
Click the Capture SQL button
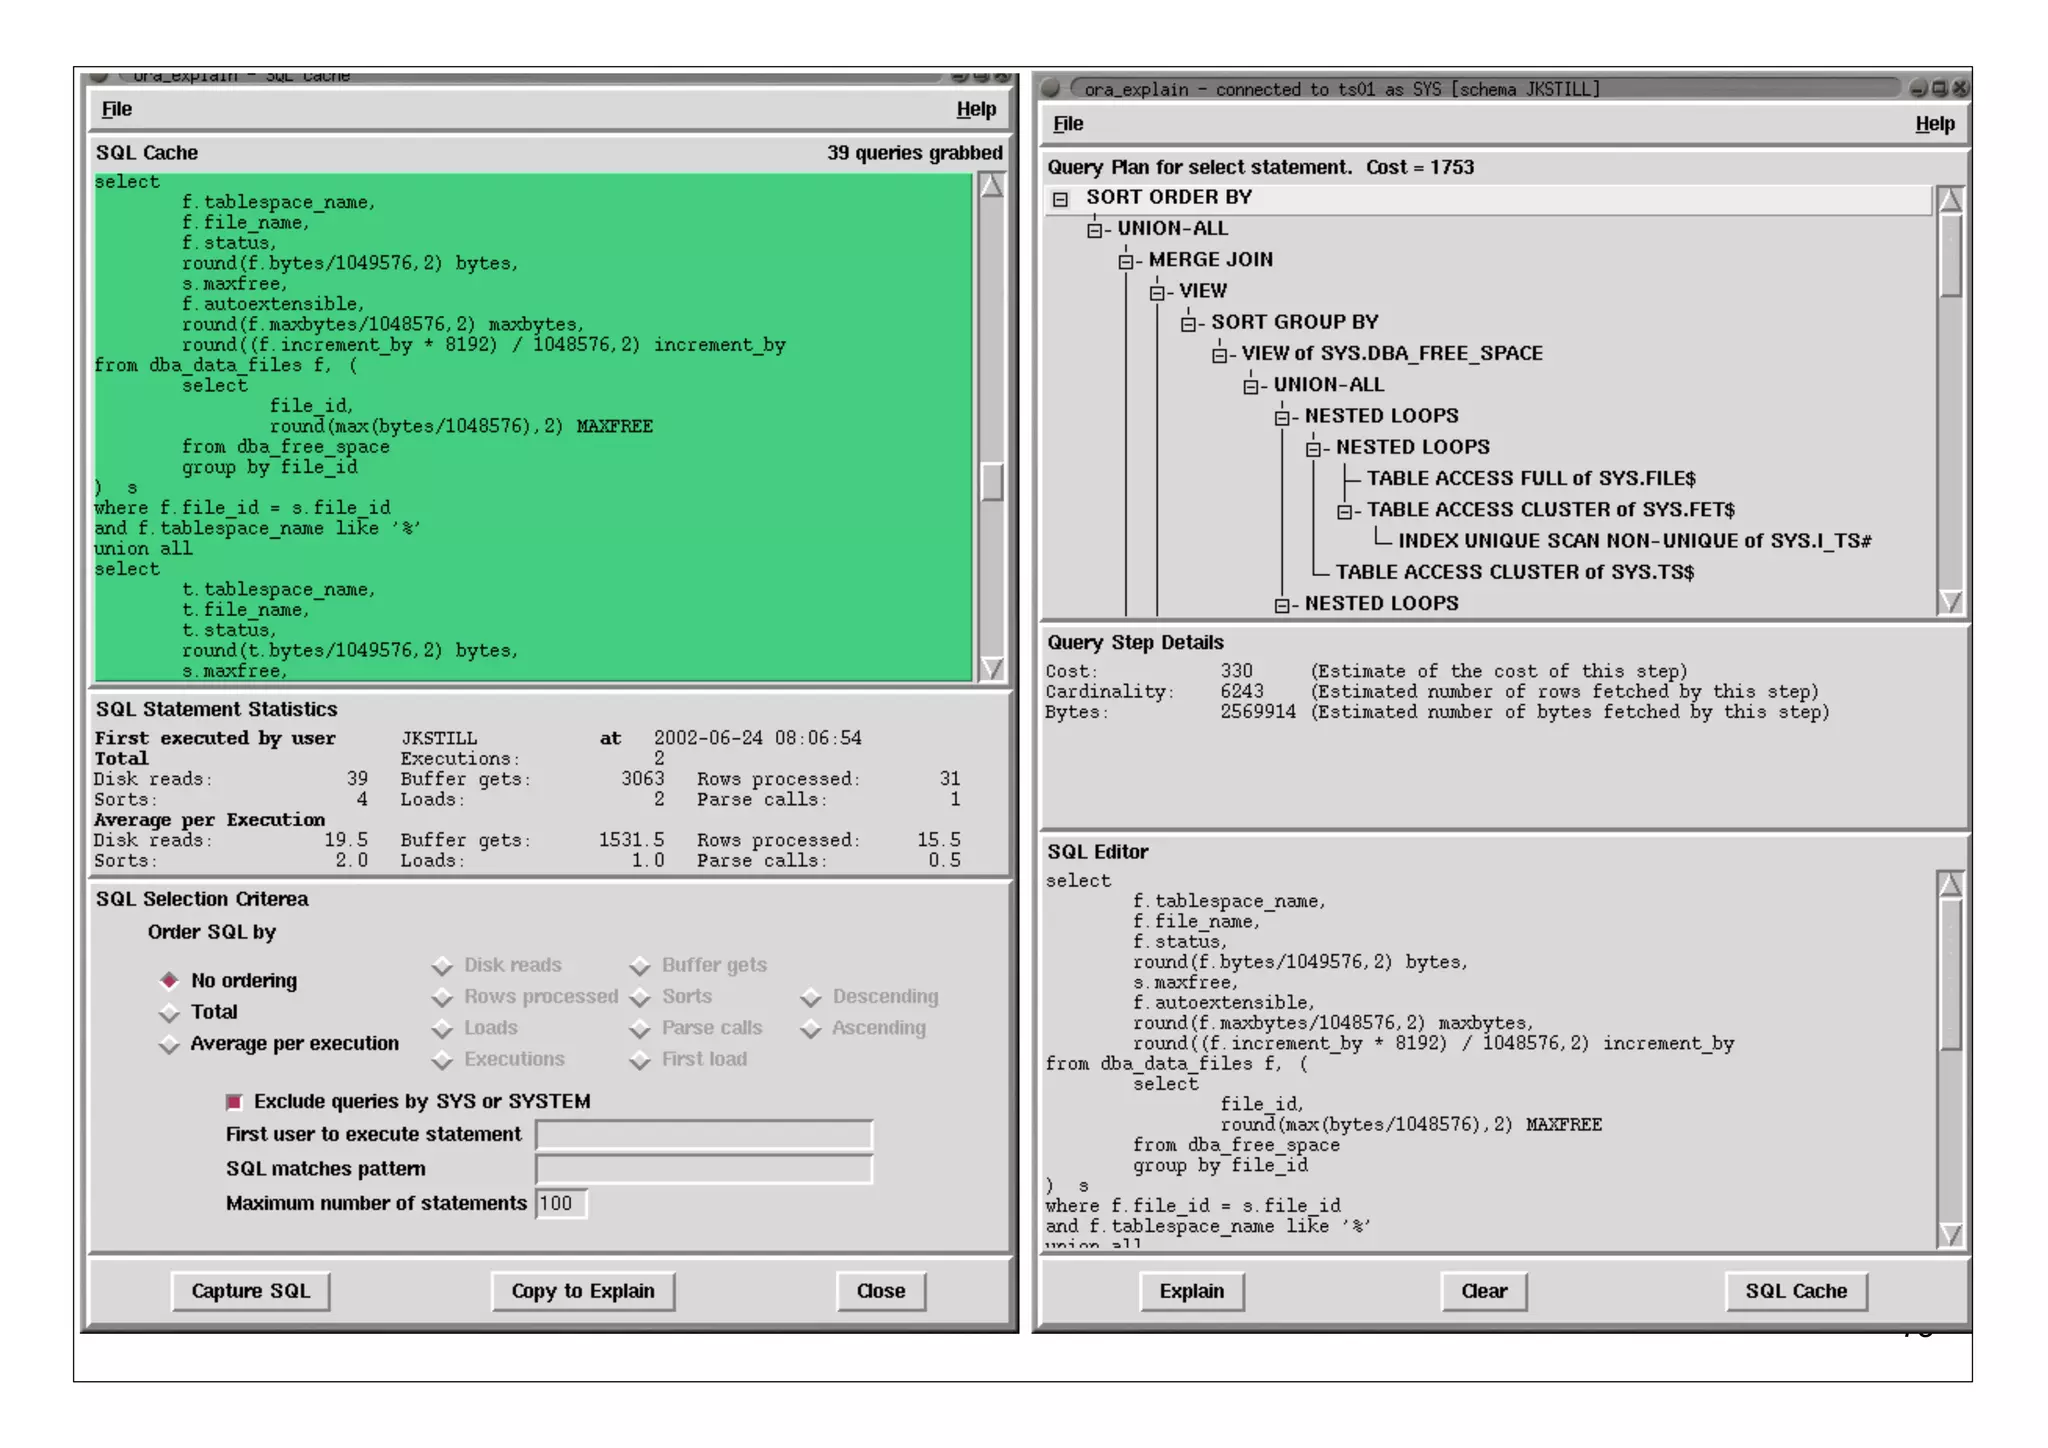pyautogui.click(x=250, y=1291)
